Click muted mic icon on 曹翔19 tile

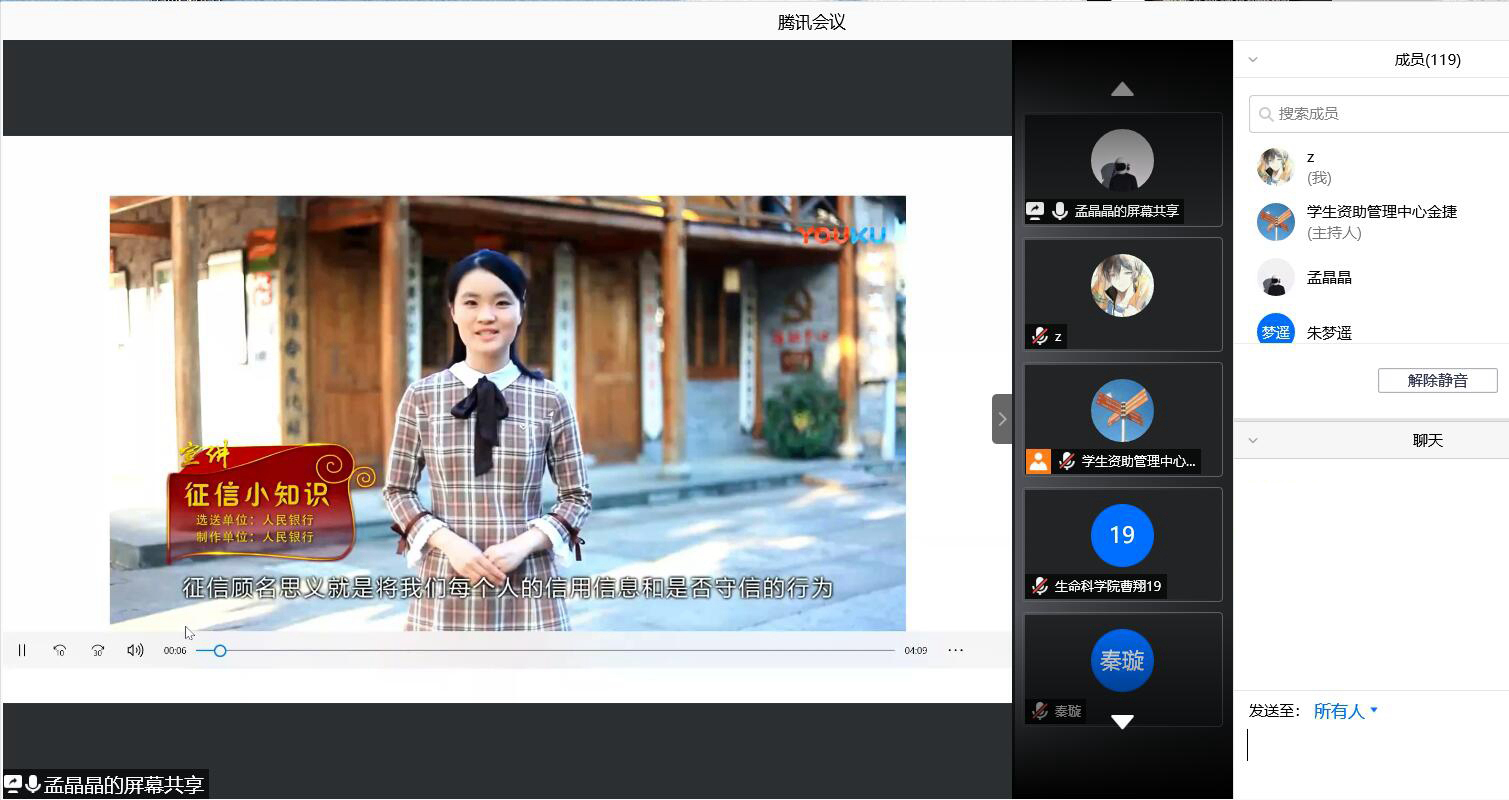coord(1040,586)
